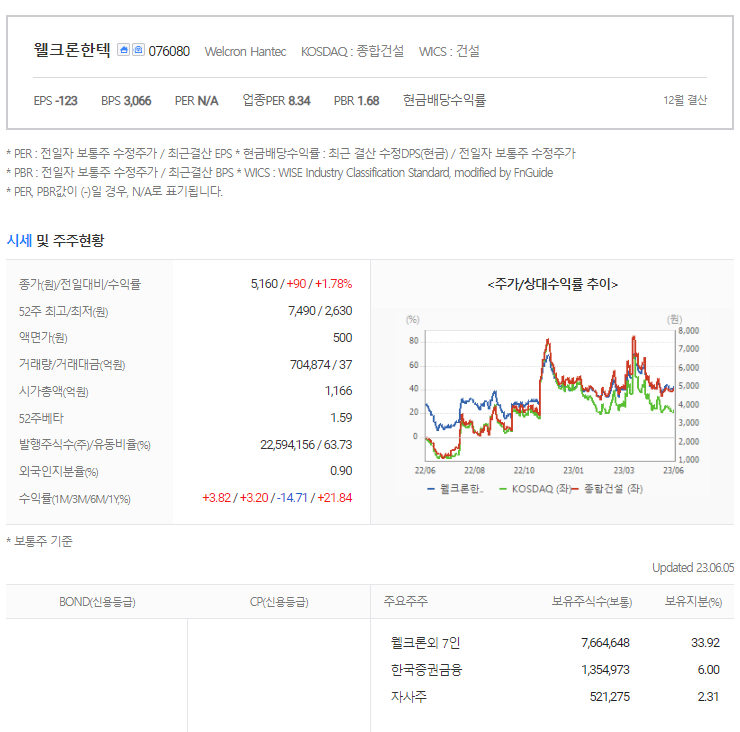
Task: Click the PER N/A value
Action: (x=196, y=101)
